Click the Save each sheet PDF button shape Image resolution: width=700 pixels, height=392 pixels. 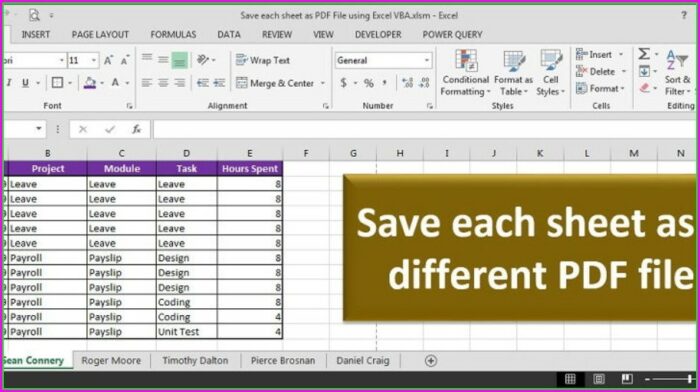pyautogui.click(x=520, y=248)
